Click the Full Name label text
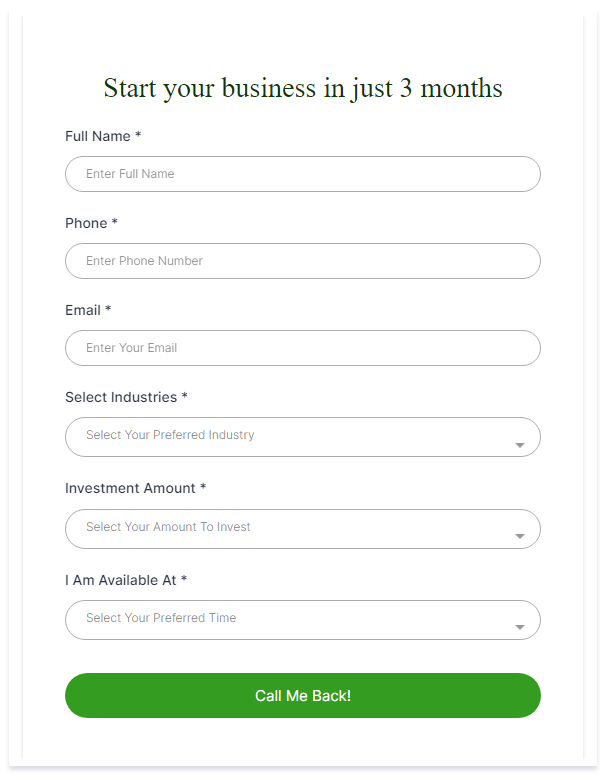Screen dimensions: 609x780 point(98,136)
